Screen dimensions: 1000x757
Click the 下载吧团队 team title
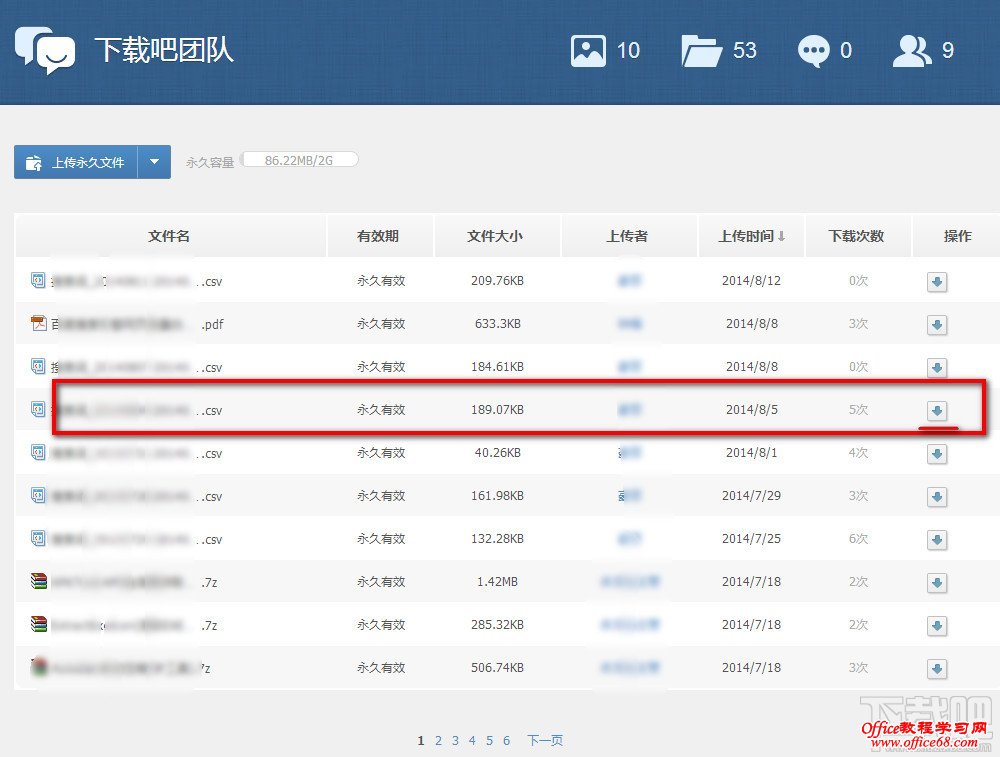tap(165, 50)
